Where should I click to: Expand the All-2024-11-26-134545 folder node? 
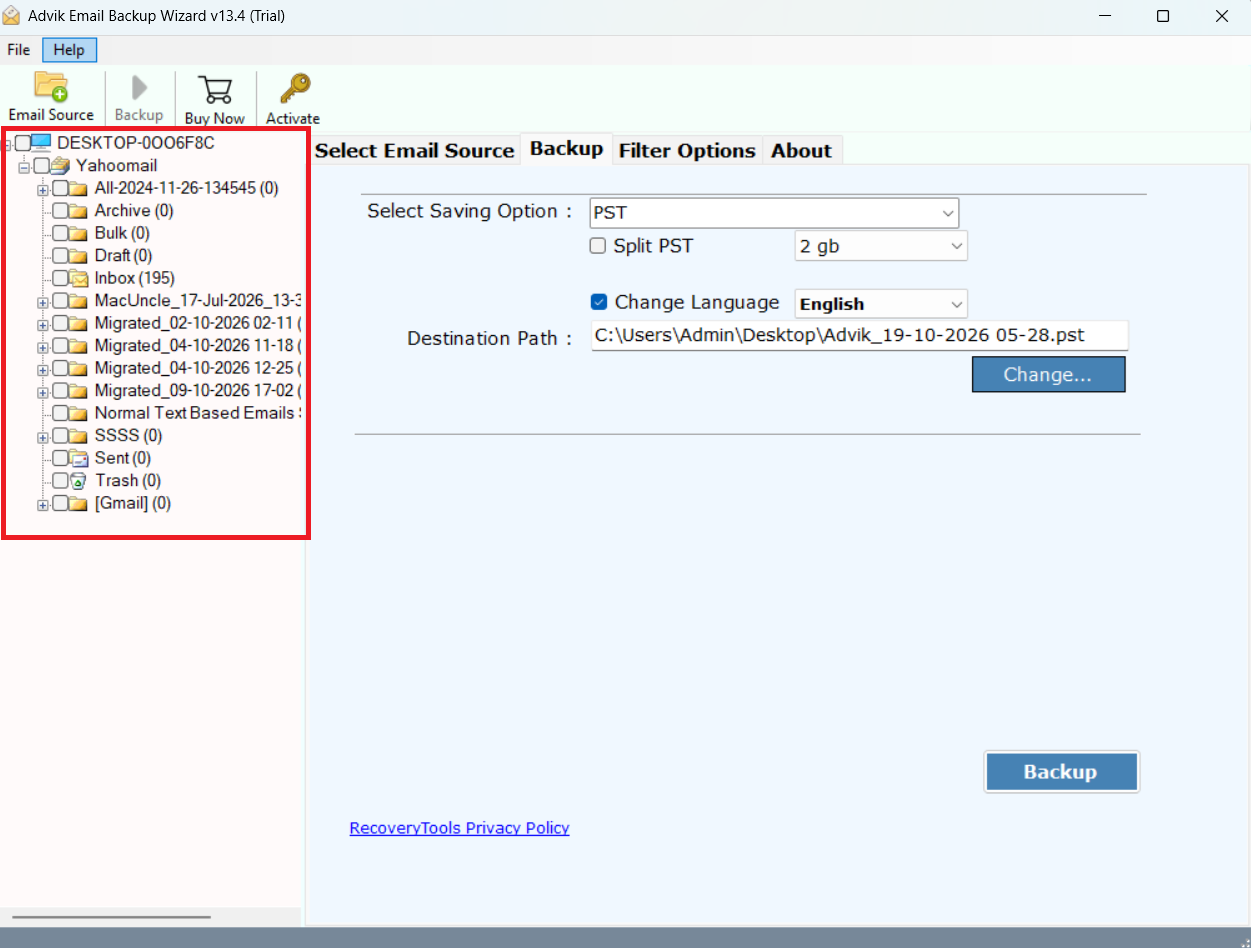(43, 189)
